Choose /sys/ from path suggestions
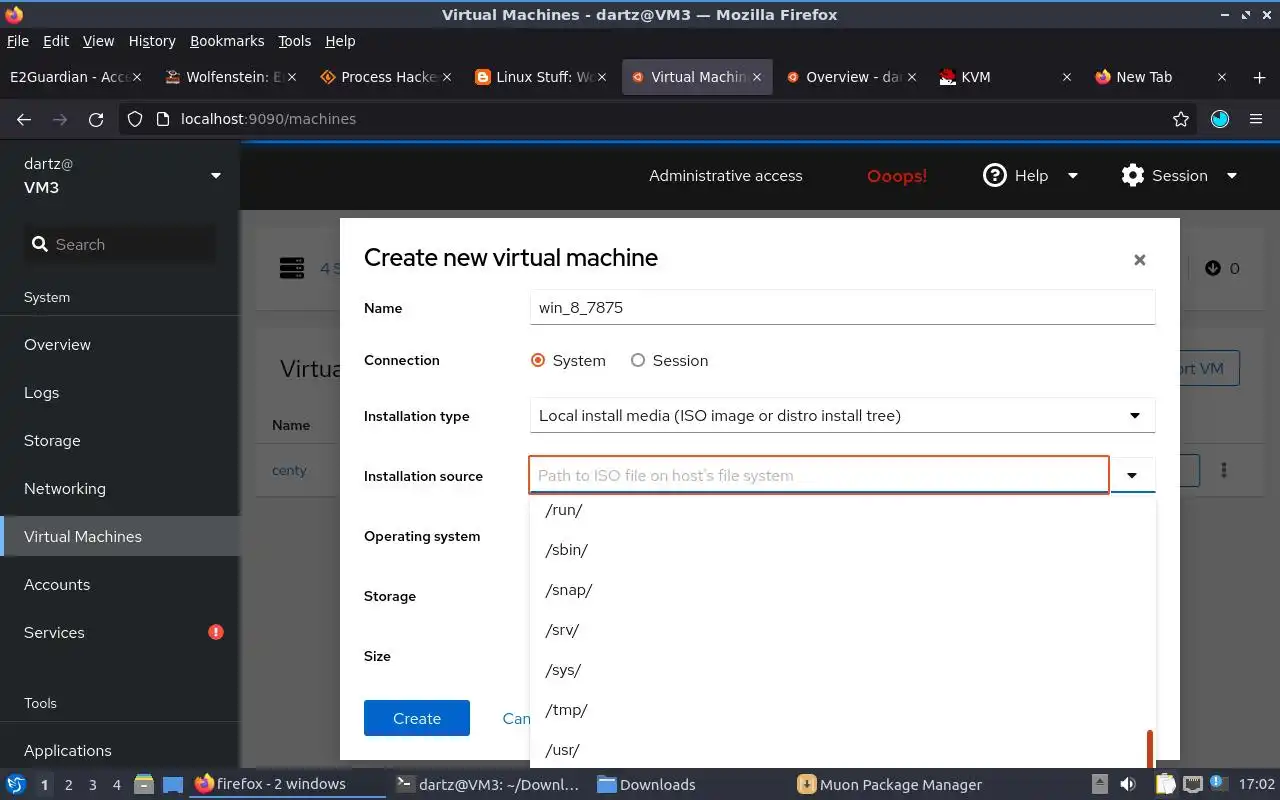Viewport: 1280px width, 800px height. pos(842,670)
